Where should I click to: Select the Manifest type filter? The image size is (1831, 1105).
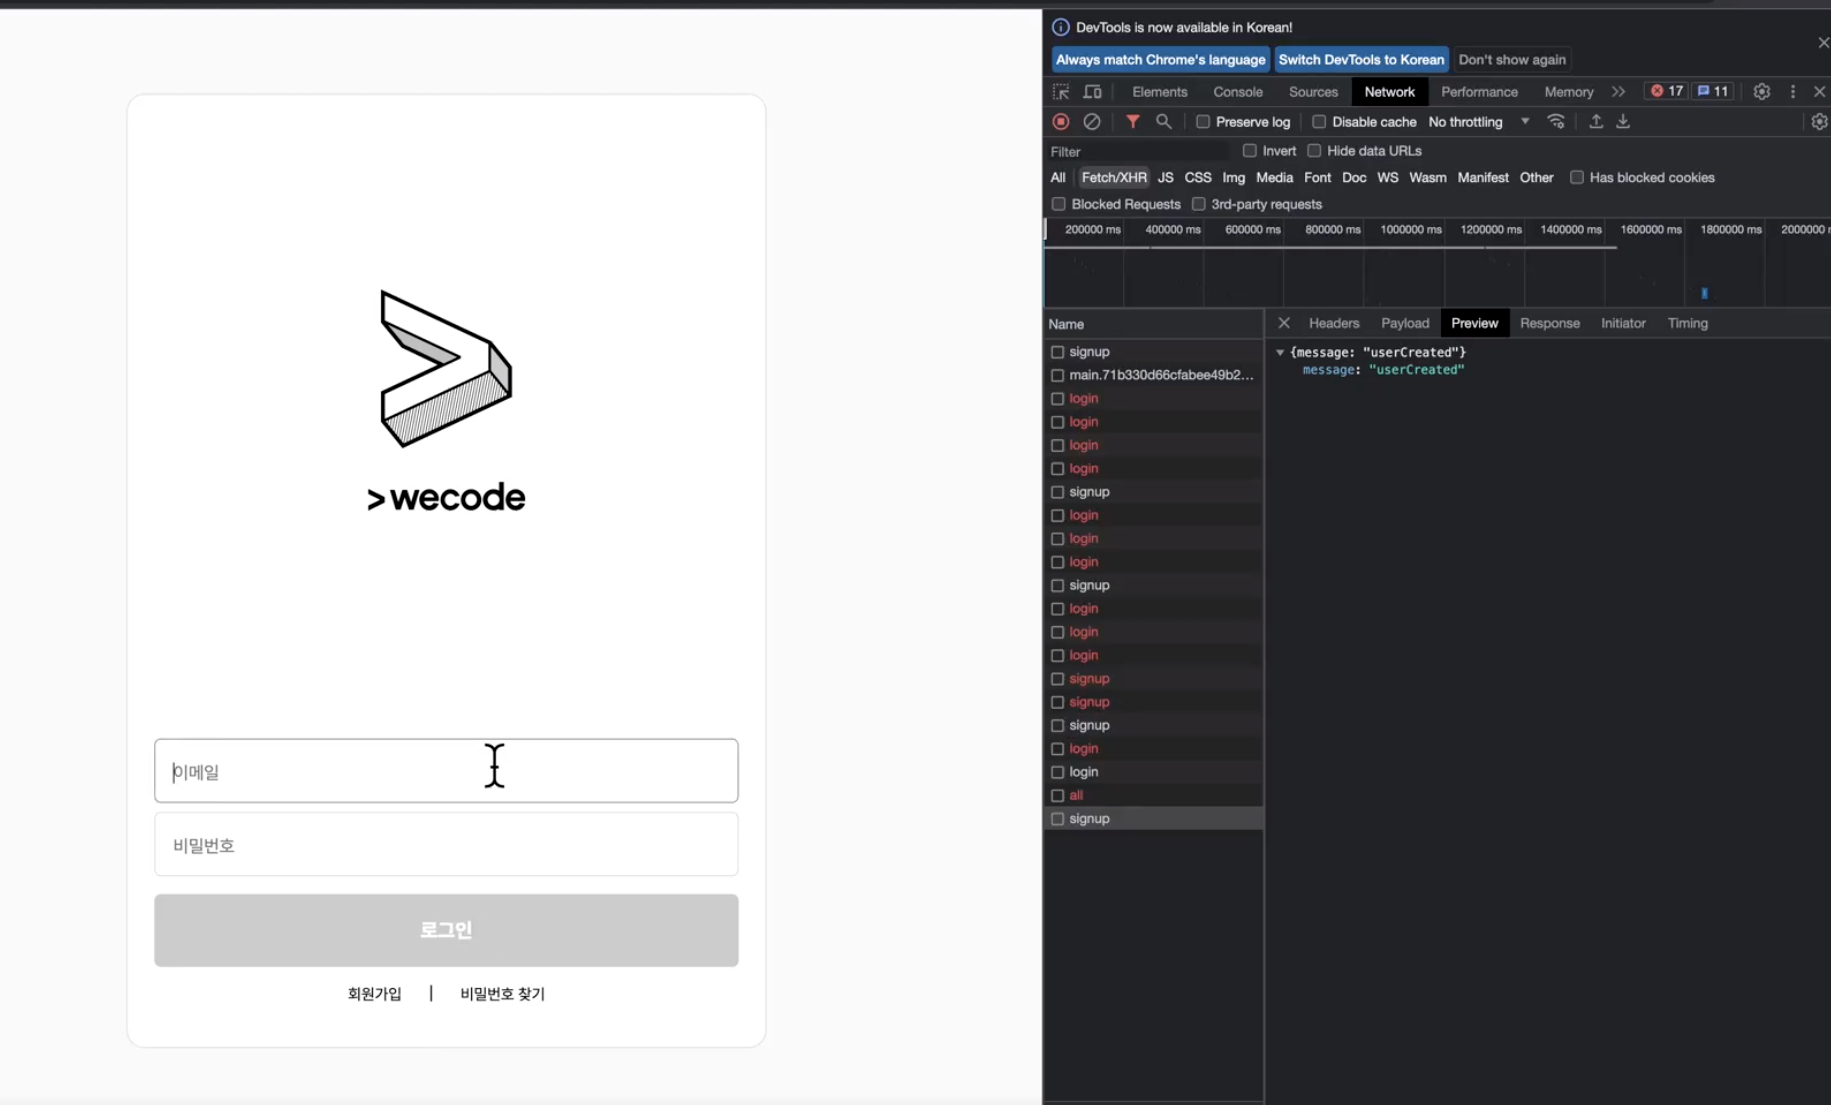[x=1482, y=178]
